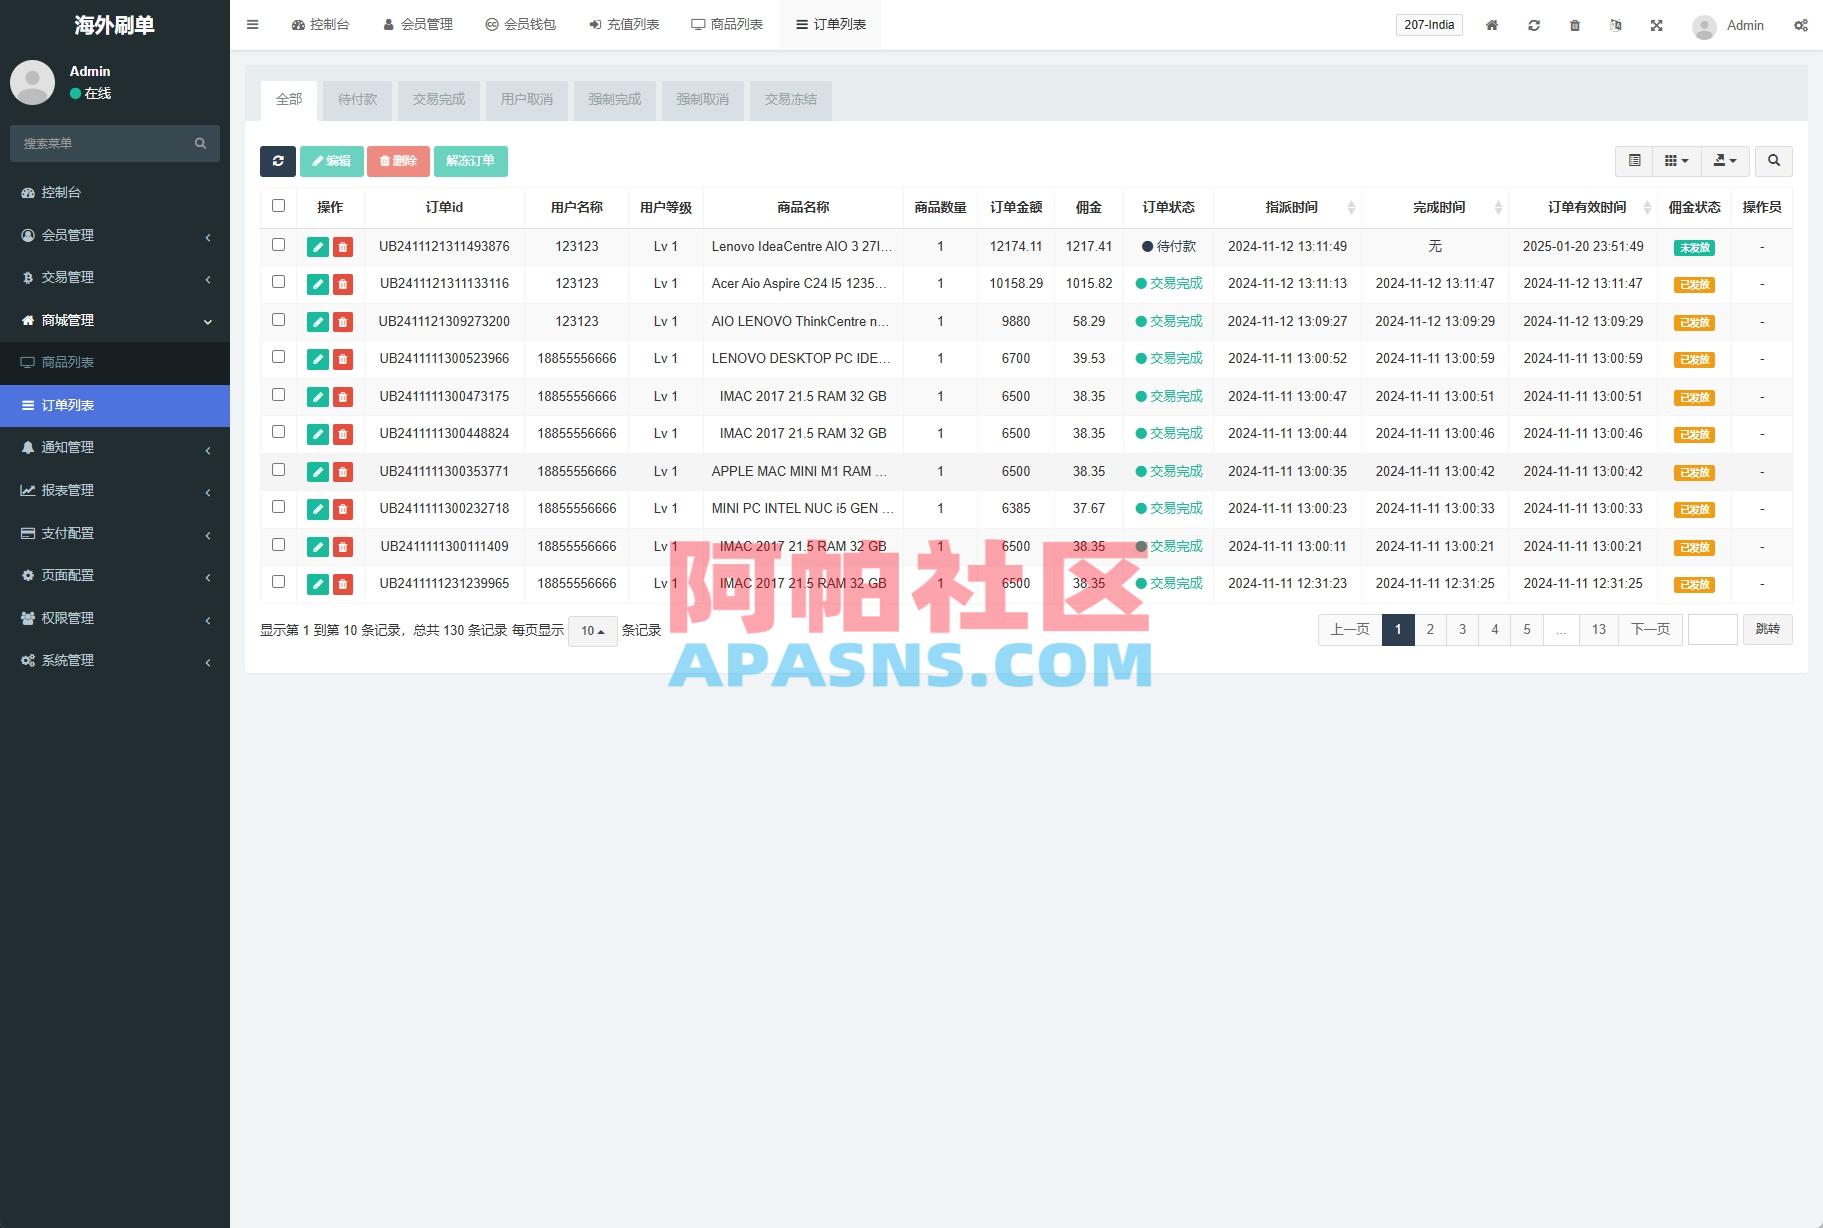Click the home icon in the top navbar
This screenshot has height=1228, width=1823.
pyautogui.click(x=1492, y=25)
